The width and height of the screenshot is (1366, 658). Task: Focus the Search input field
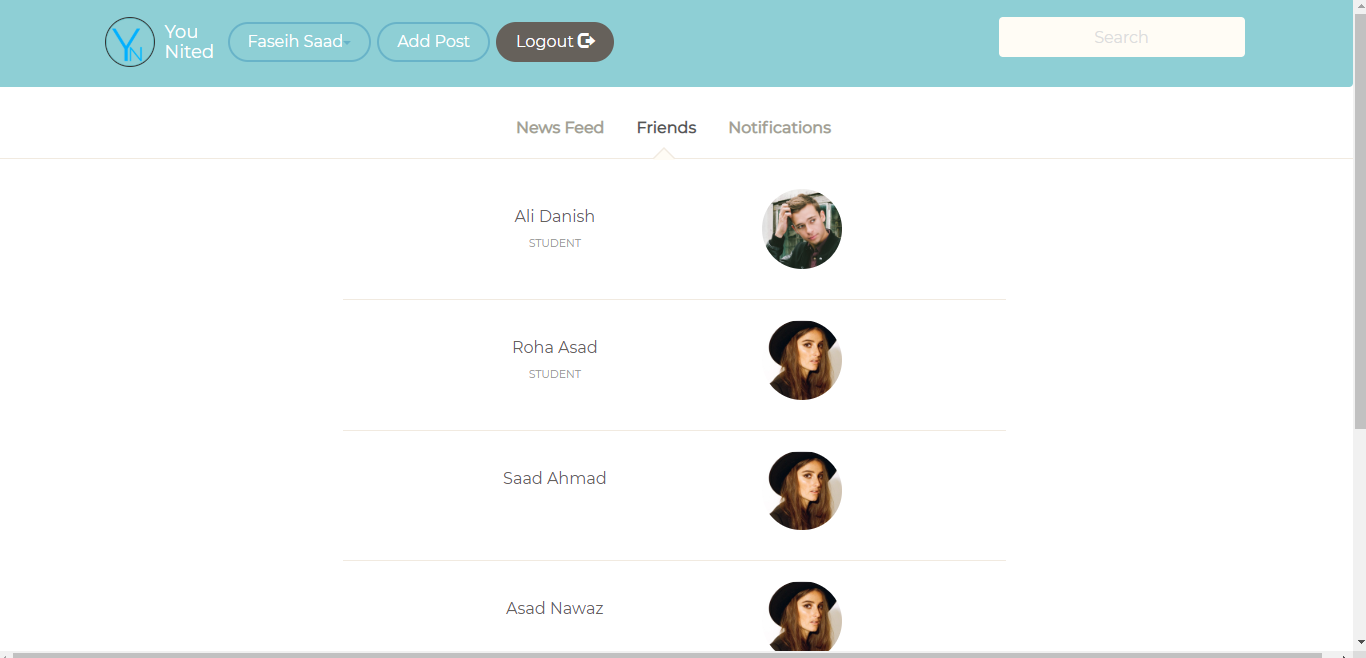click(x=1122, y=37)
